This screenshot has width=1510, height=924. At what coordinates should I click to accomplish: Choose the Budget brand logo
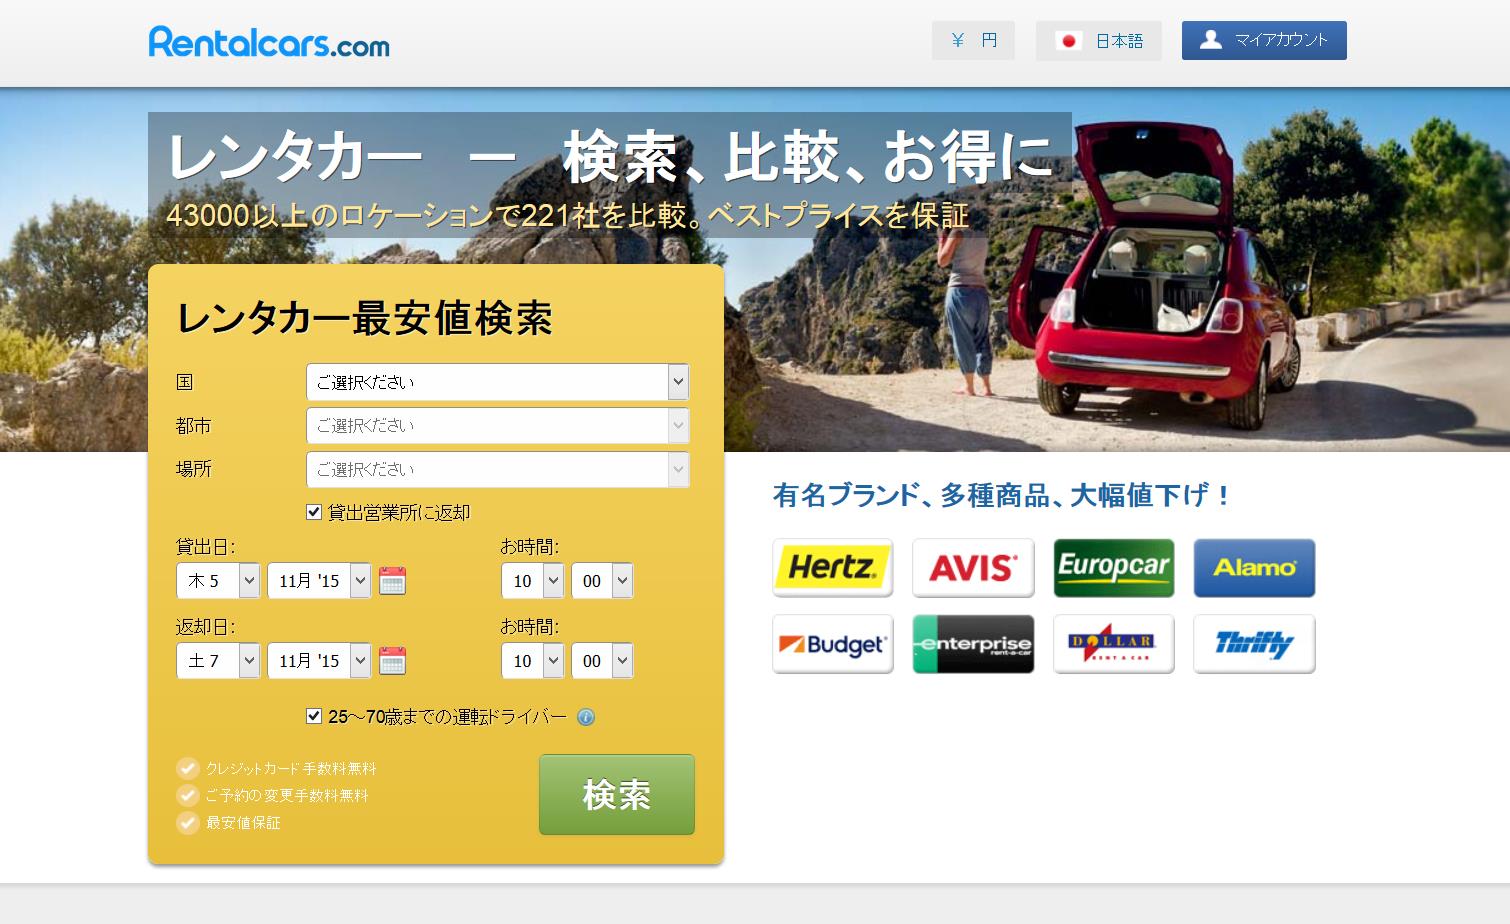point(832,644)
